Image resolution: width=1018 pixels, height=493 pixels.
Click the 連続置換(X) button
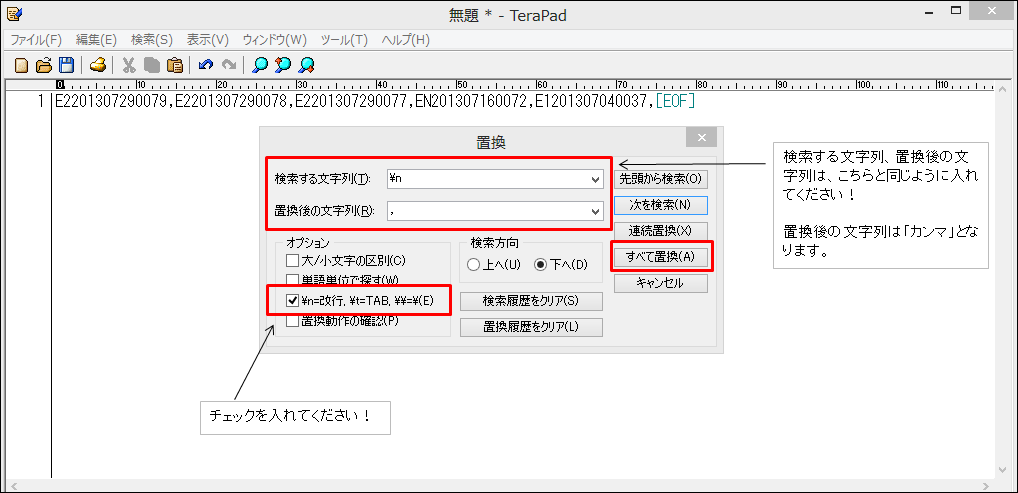pyautogui.click(x=660, y=231)
